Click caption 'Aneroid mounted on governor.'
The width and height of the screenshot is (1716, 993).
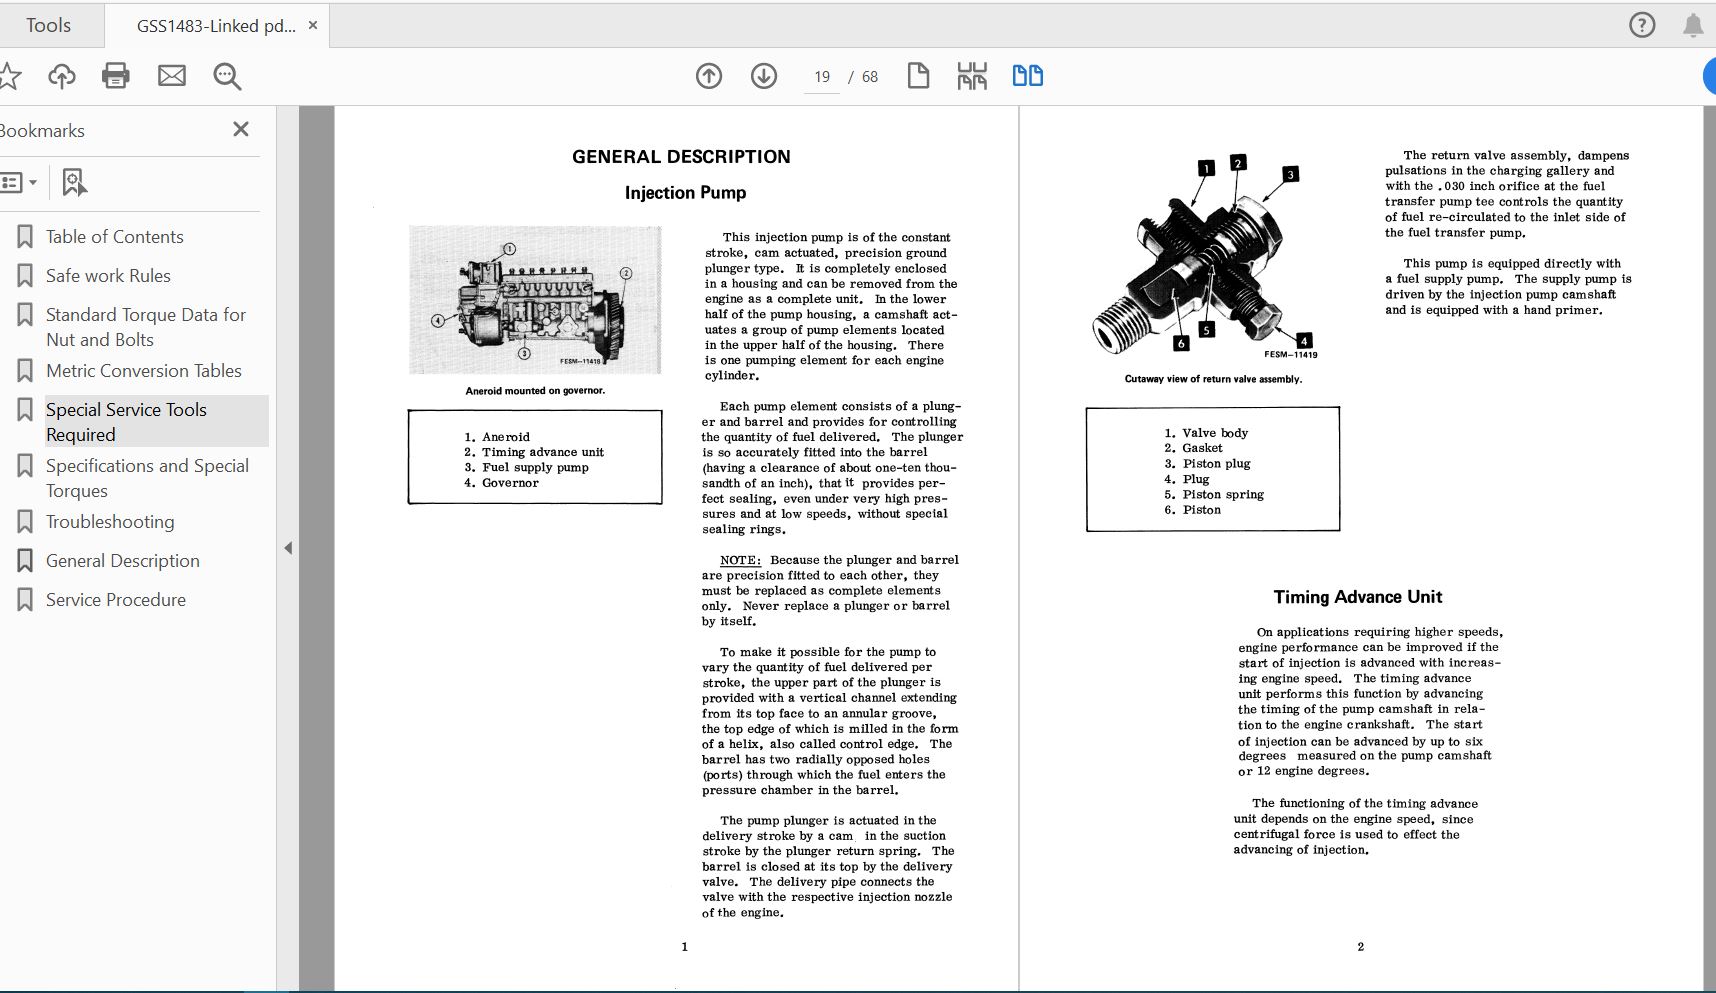point(535,391)
